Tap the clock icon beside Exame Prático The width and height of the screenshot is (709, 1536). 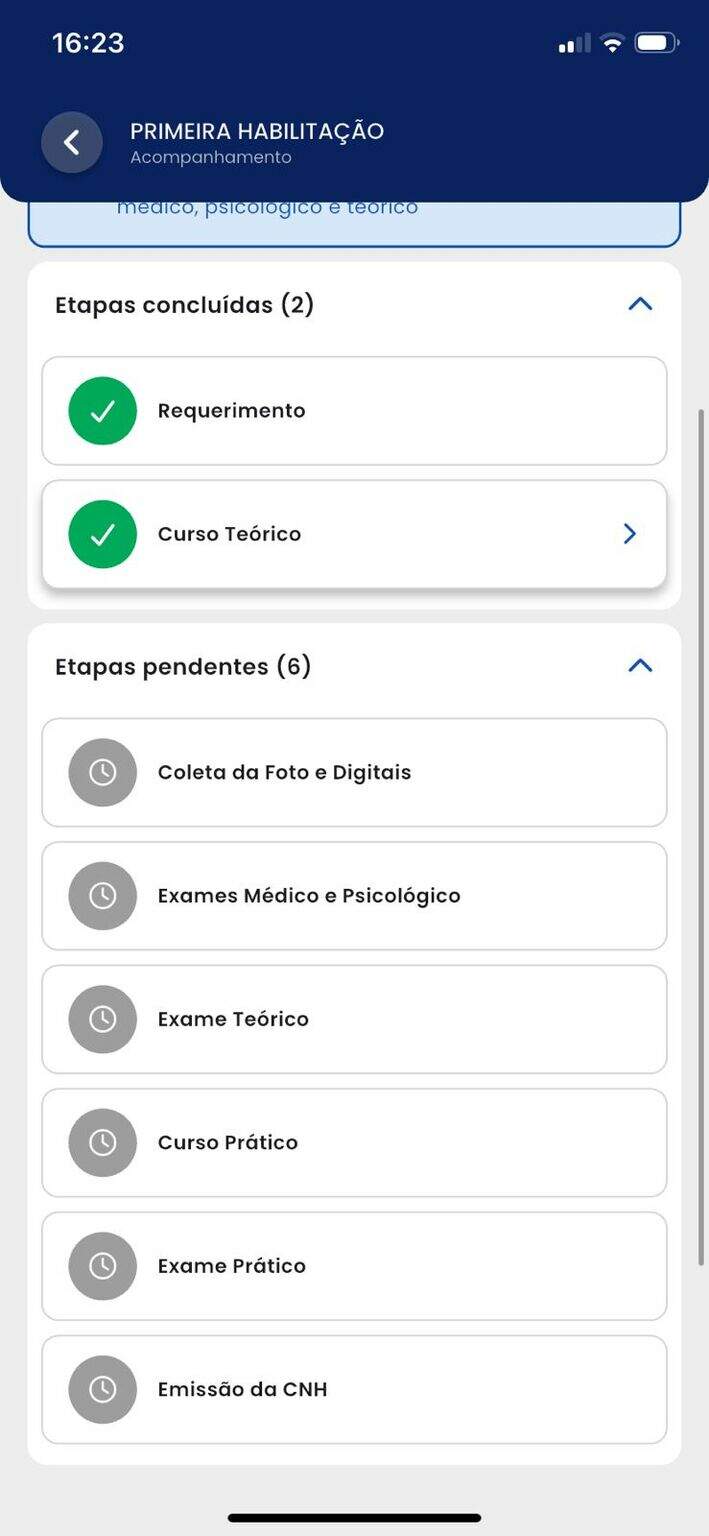point(102,1266)
